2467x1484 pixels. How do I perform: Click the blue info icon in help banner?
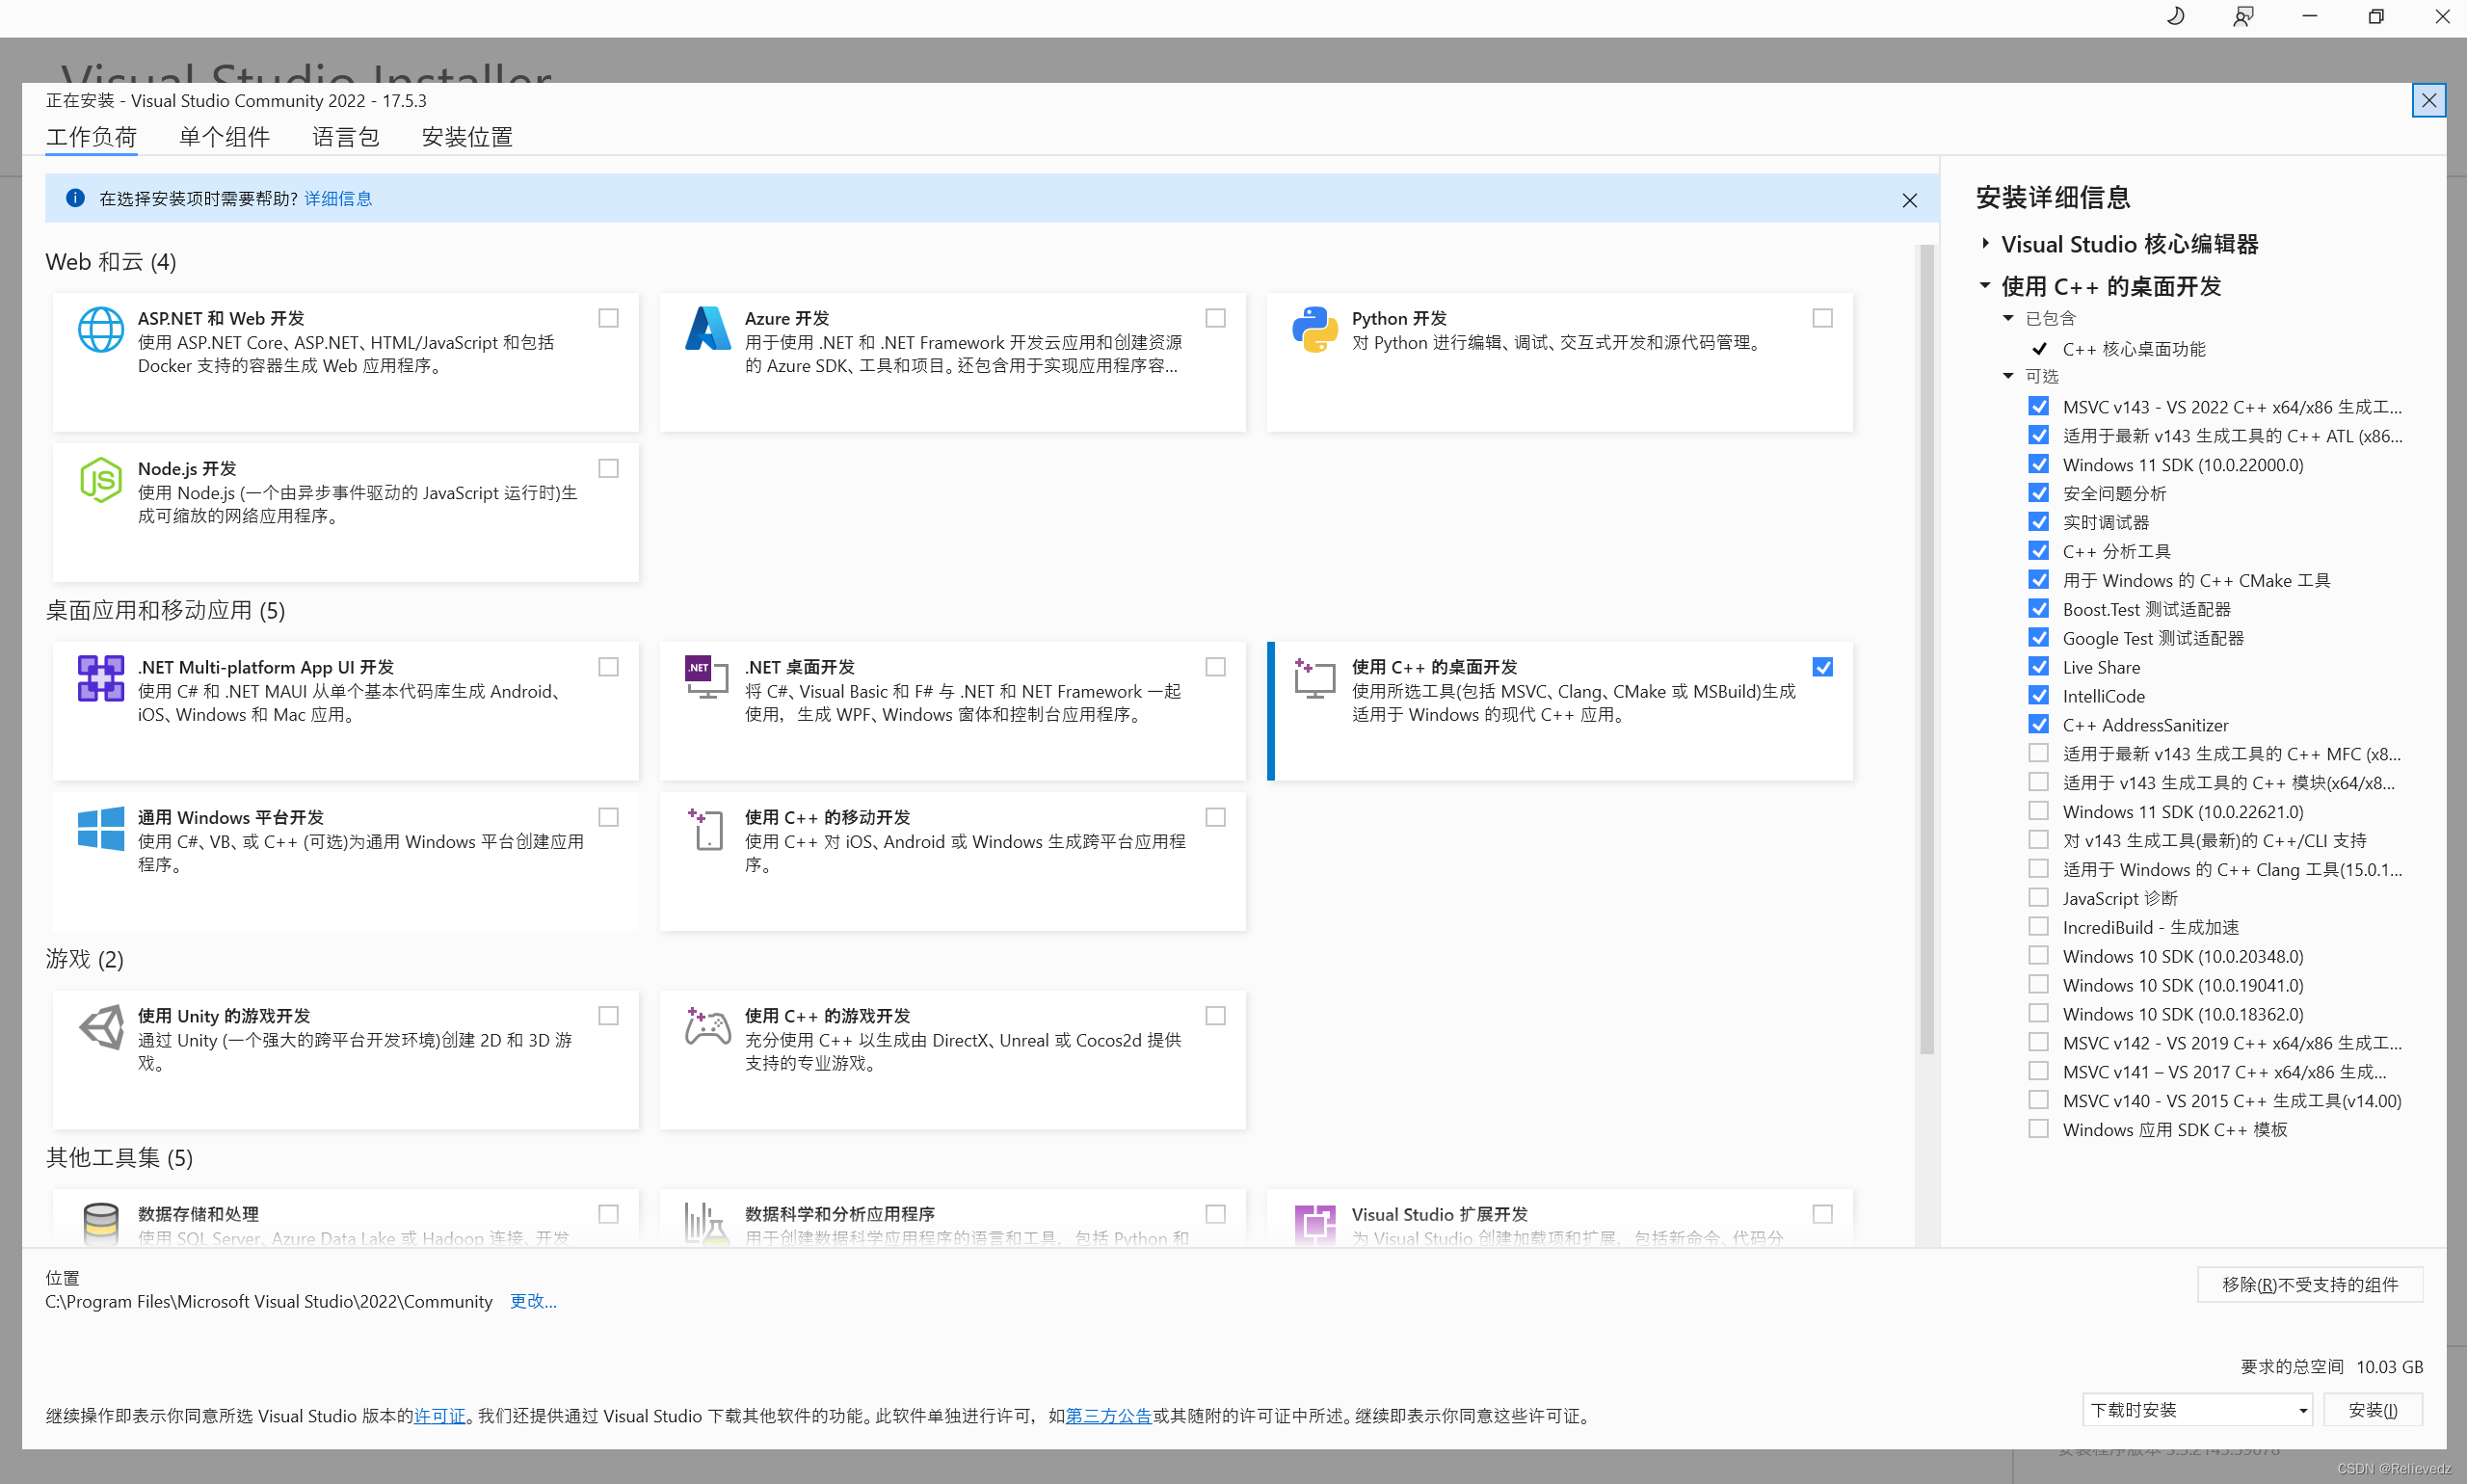(75, 198)
